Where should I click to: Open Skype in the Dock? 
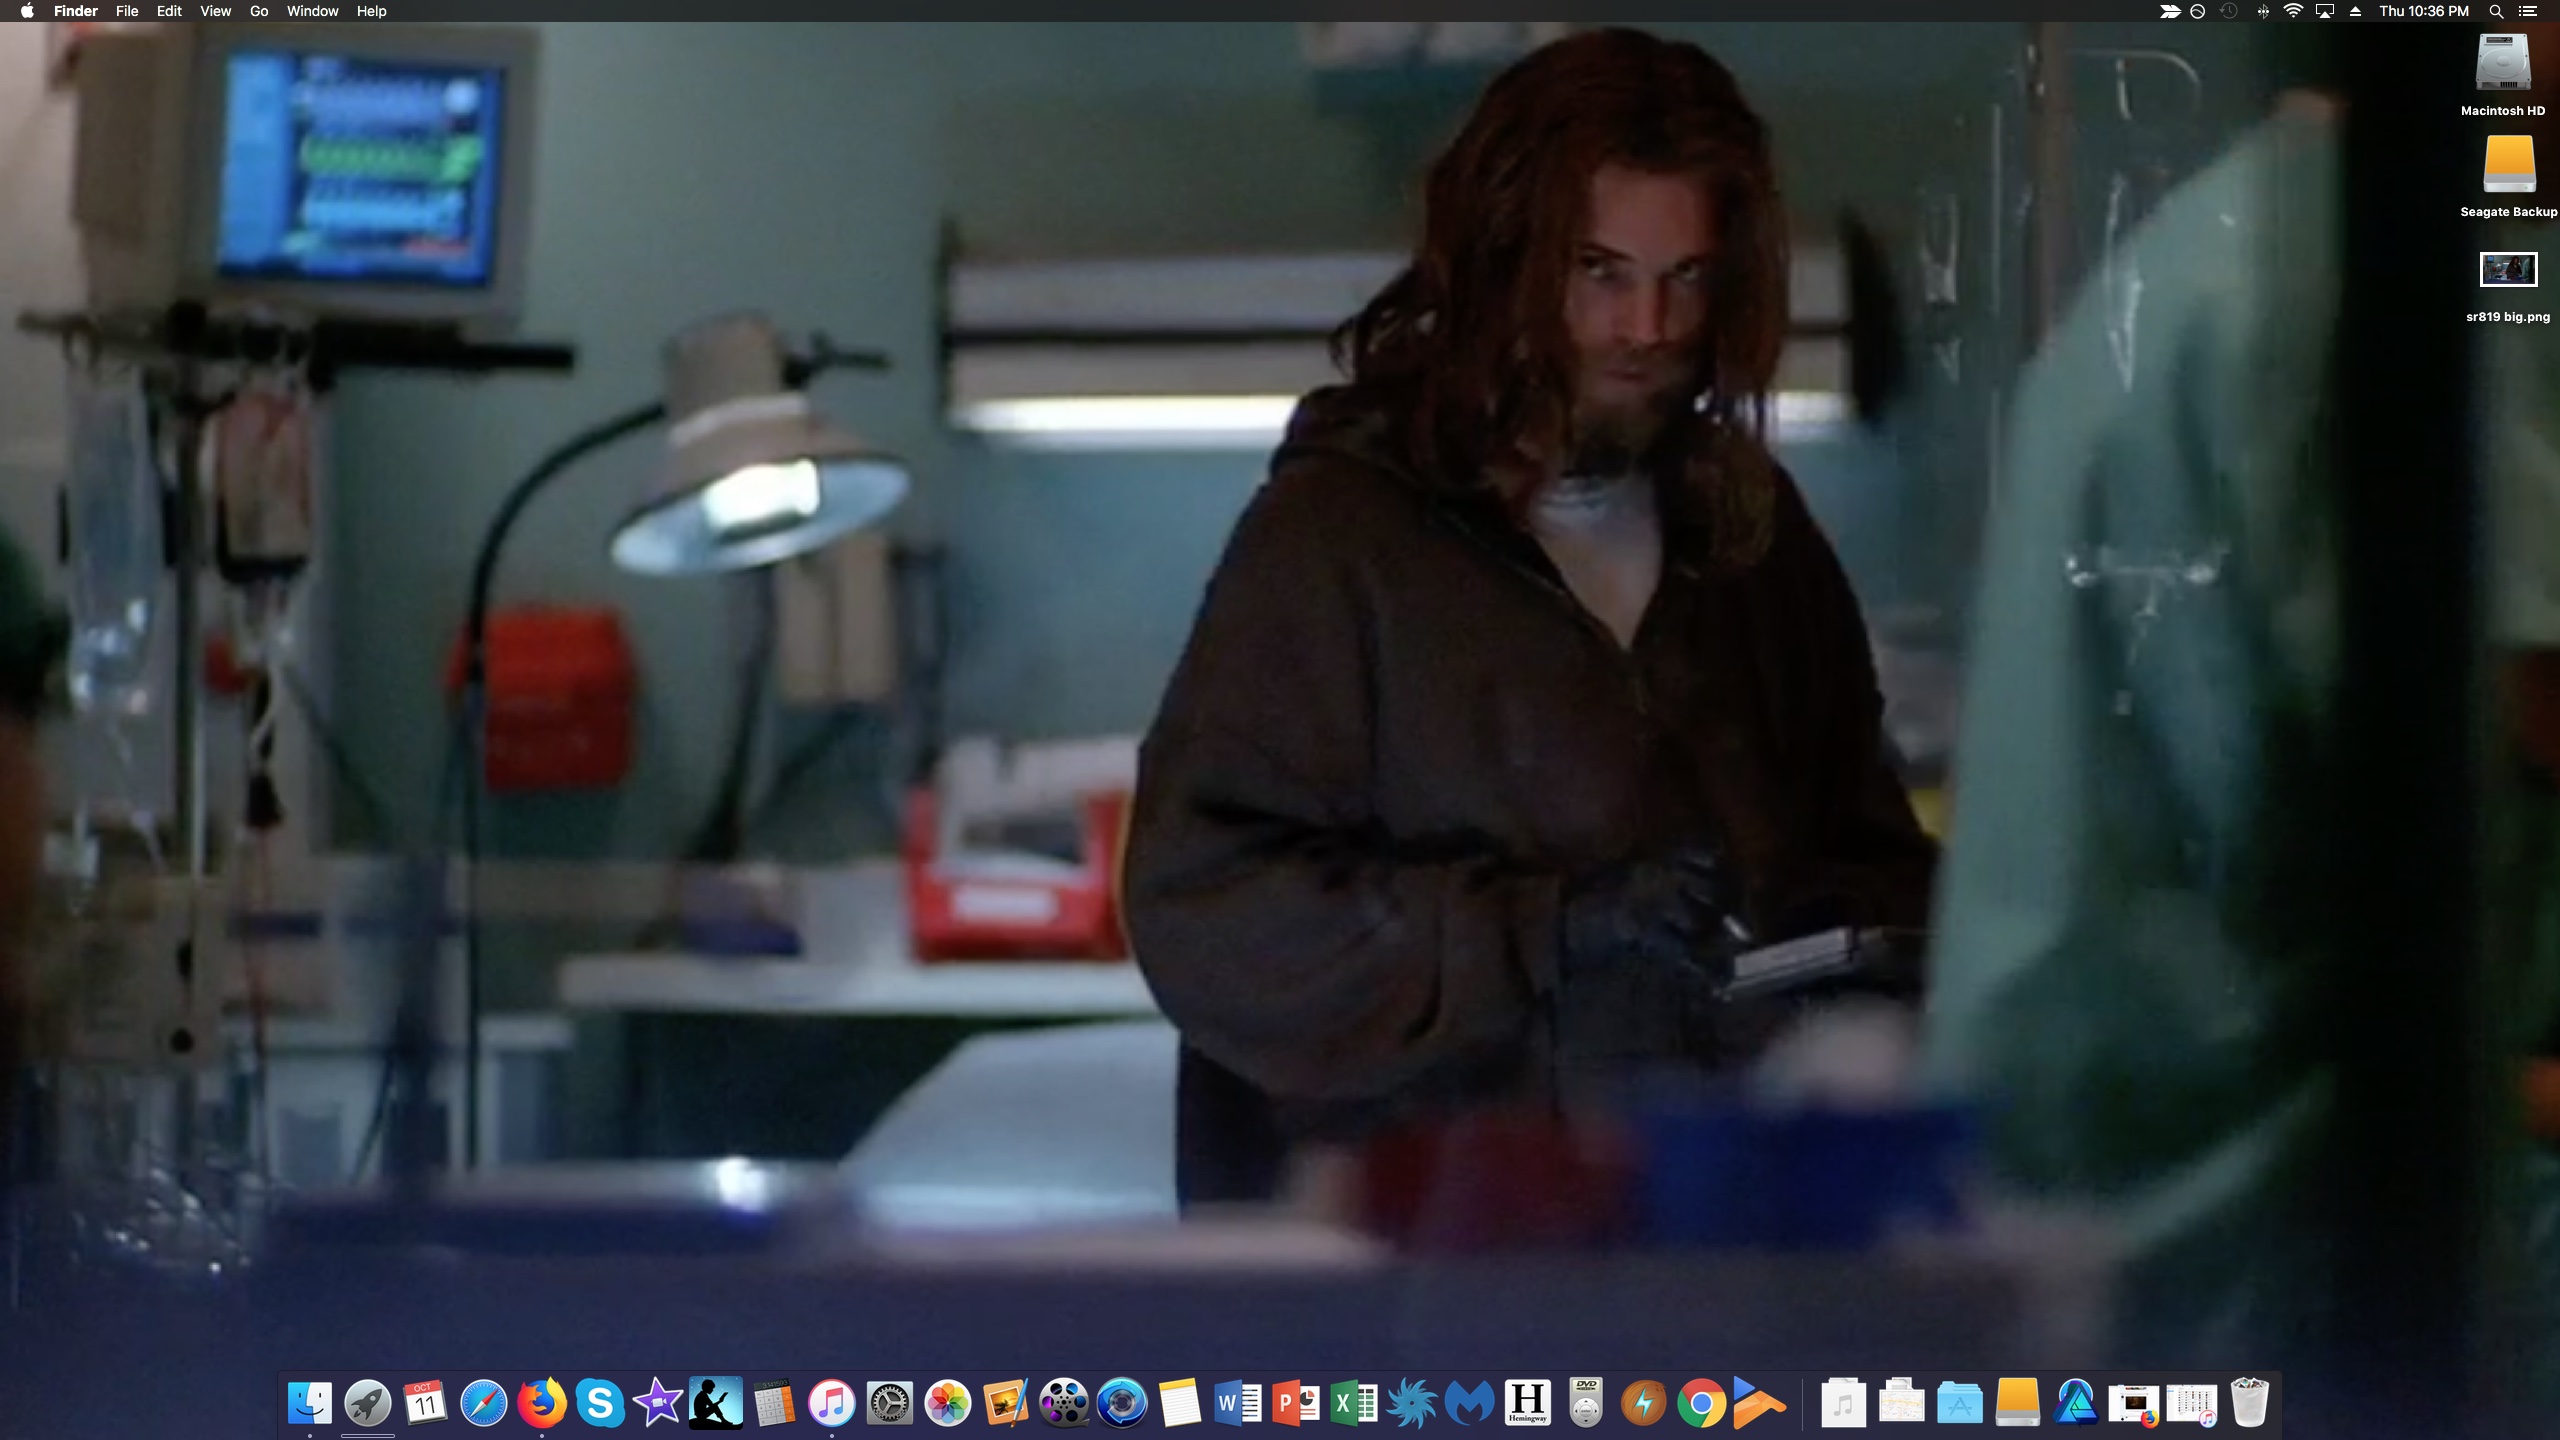pos(600,1403)
